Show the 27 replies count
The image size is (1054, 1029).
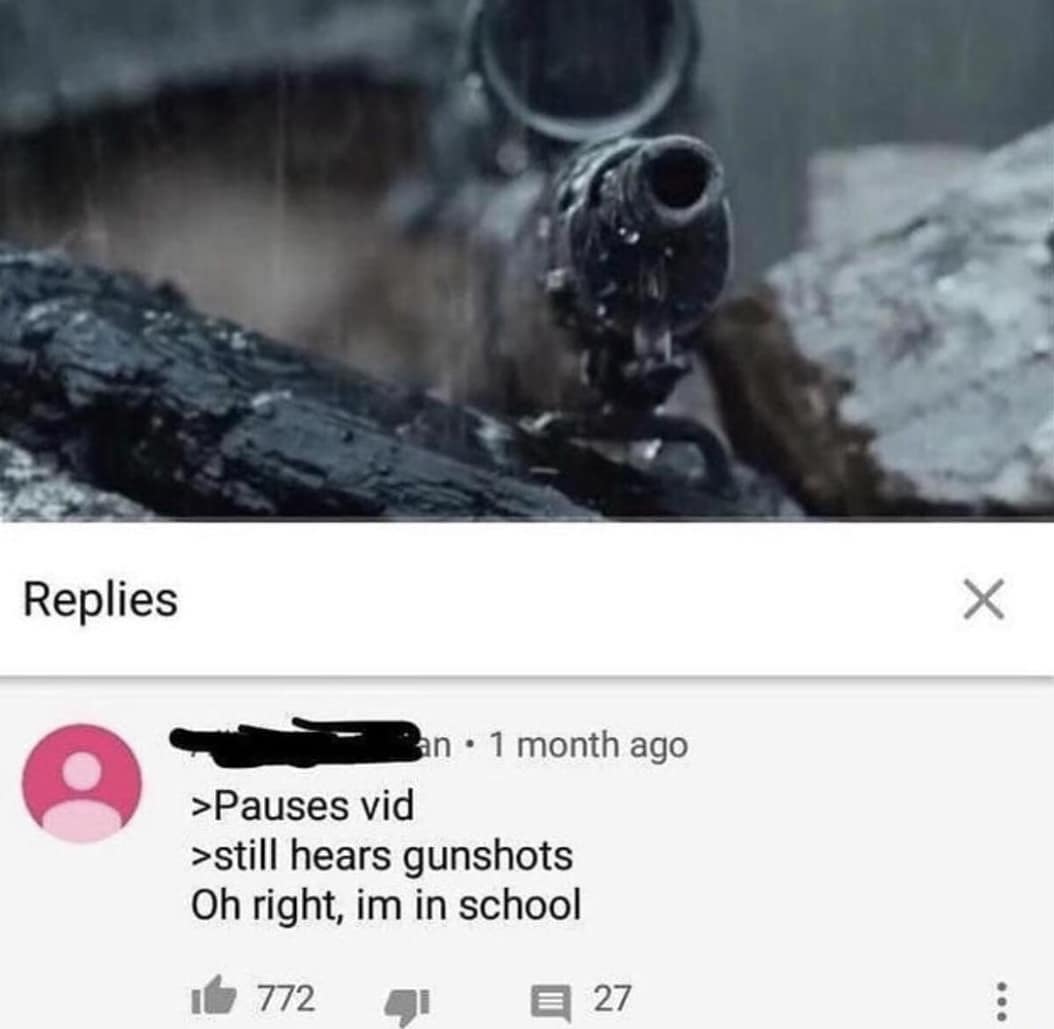coord(612,998)
